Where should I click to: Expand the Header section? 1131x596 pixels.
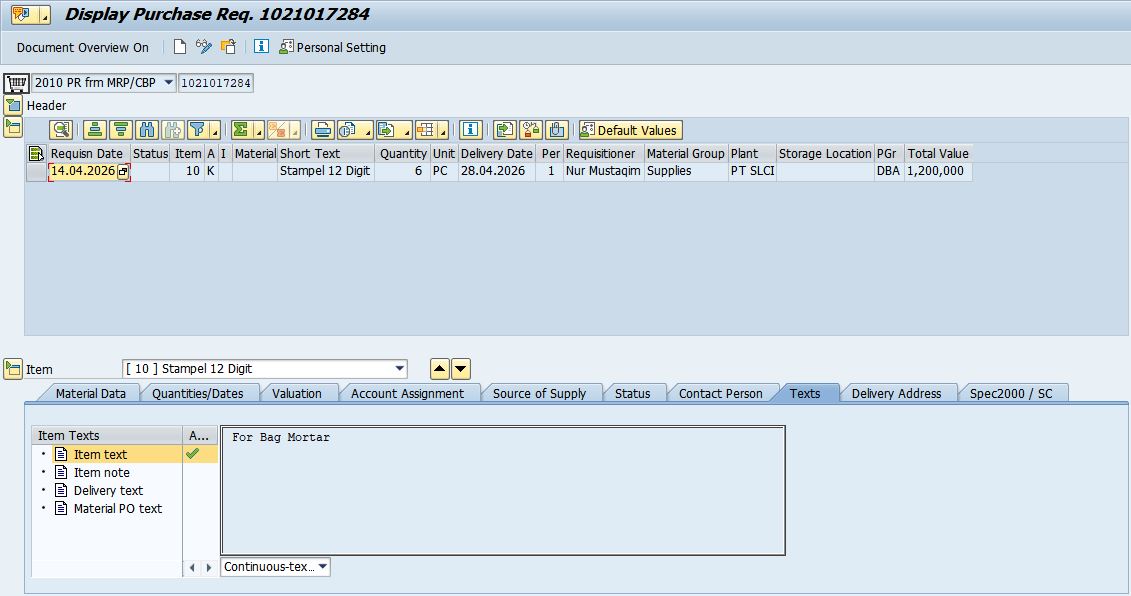point(13,105)
